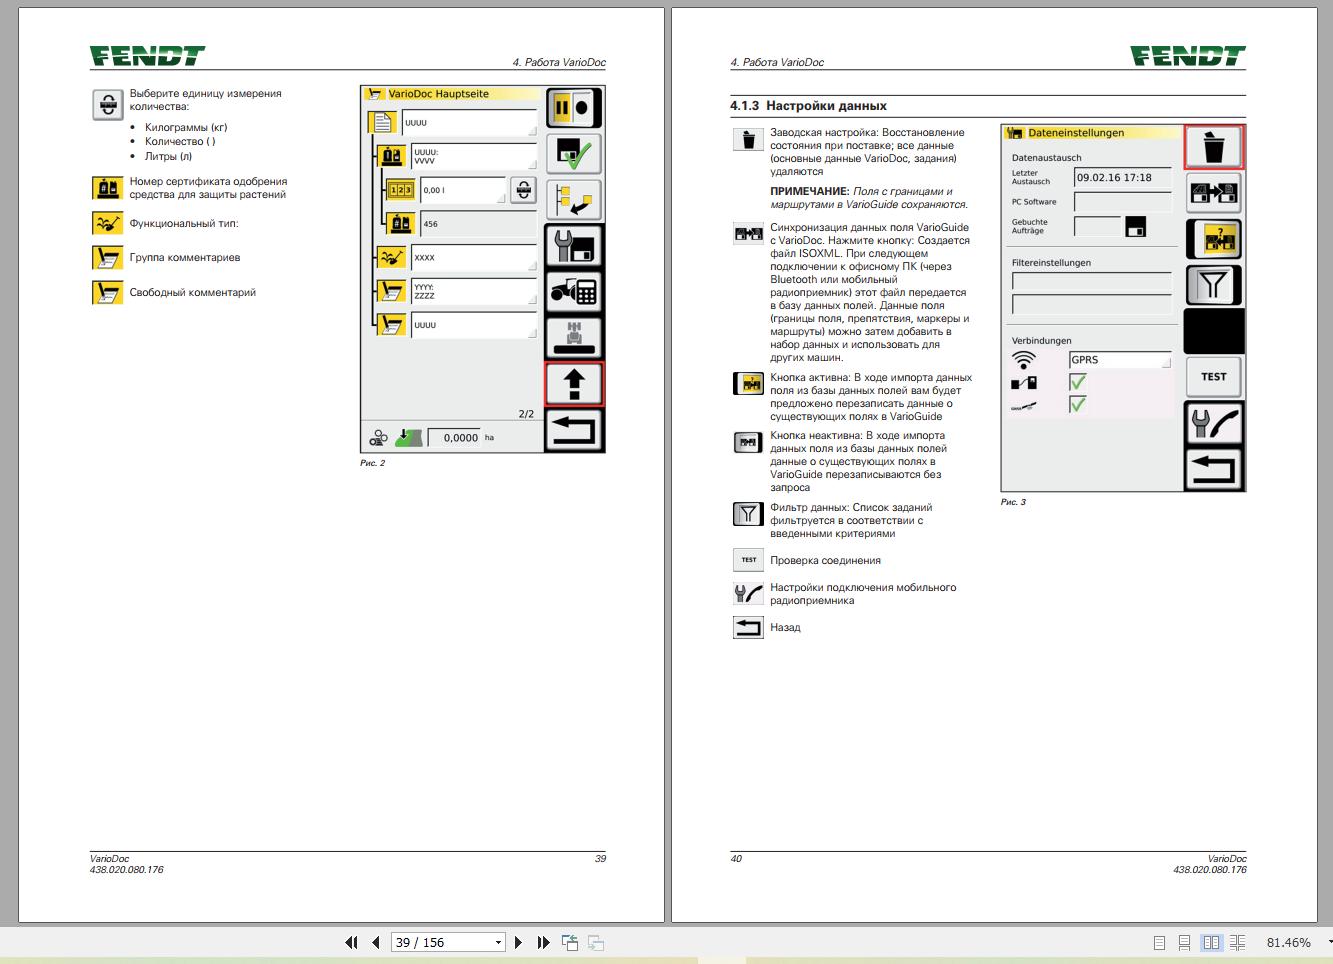Click the 0,0000 ha area field
The image size is (1333, 964).
click(455, 437)
